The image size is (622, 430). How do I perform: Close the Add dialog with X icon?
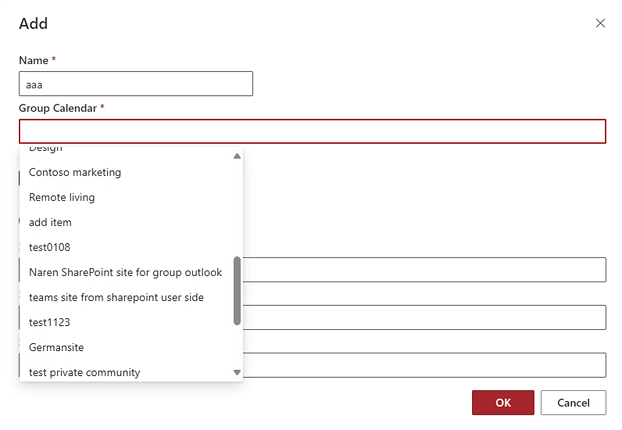coord(600,23)
